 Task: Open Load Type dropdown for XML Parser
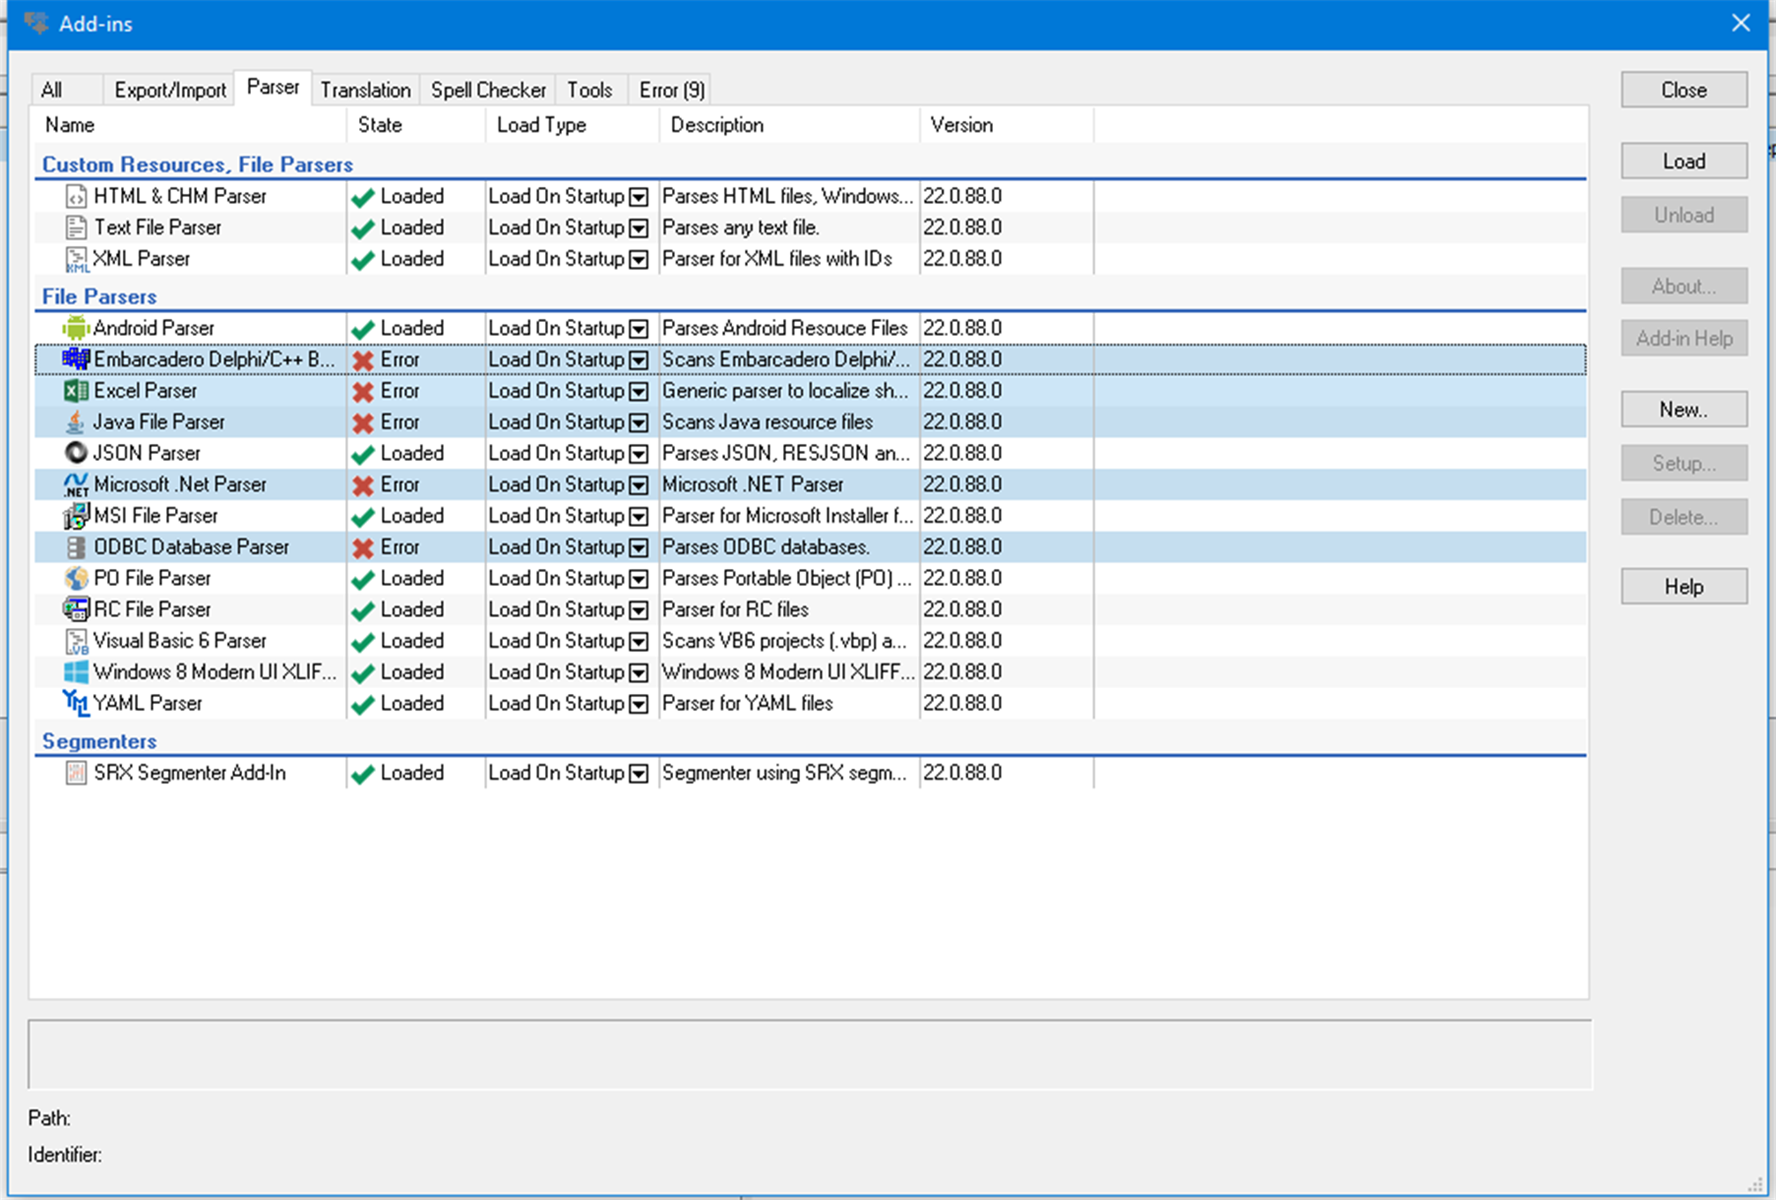tap(639, 259)
